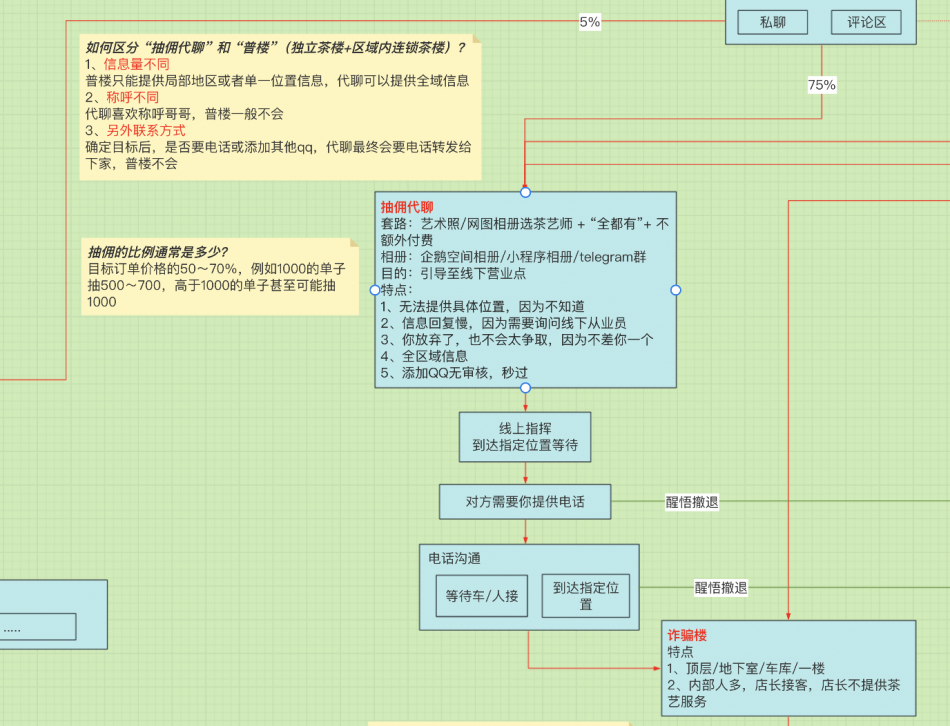Select the 等待车/人接 box
Viewport: 950px width, 726px height.
pyautogui.click(x=482, y=596)
